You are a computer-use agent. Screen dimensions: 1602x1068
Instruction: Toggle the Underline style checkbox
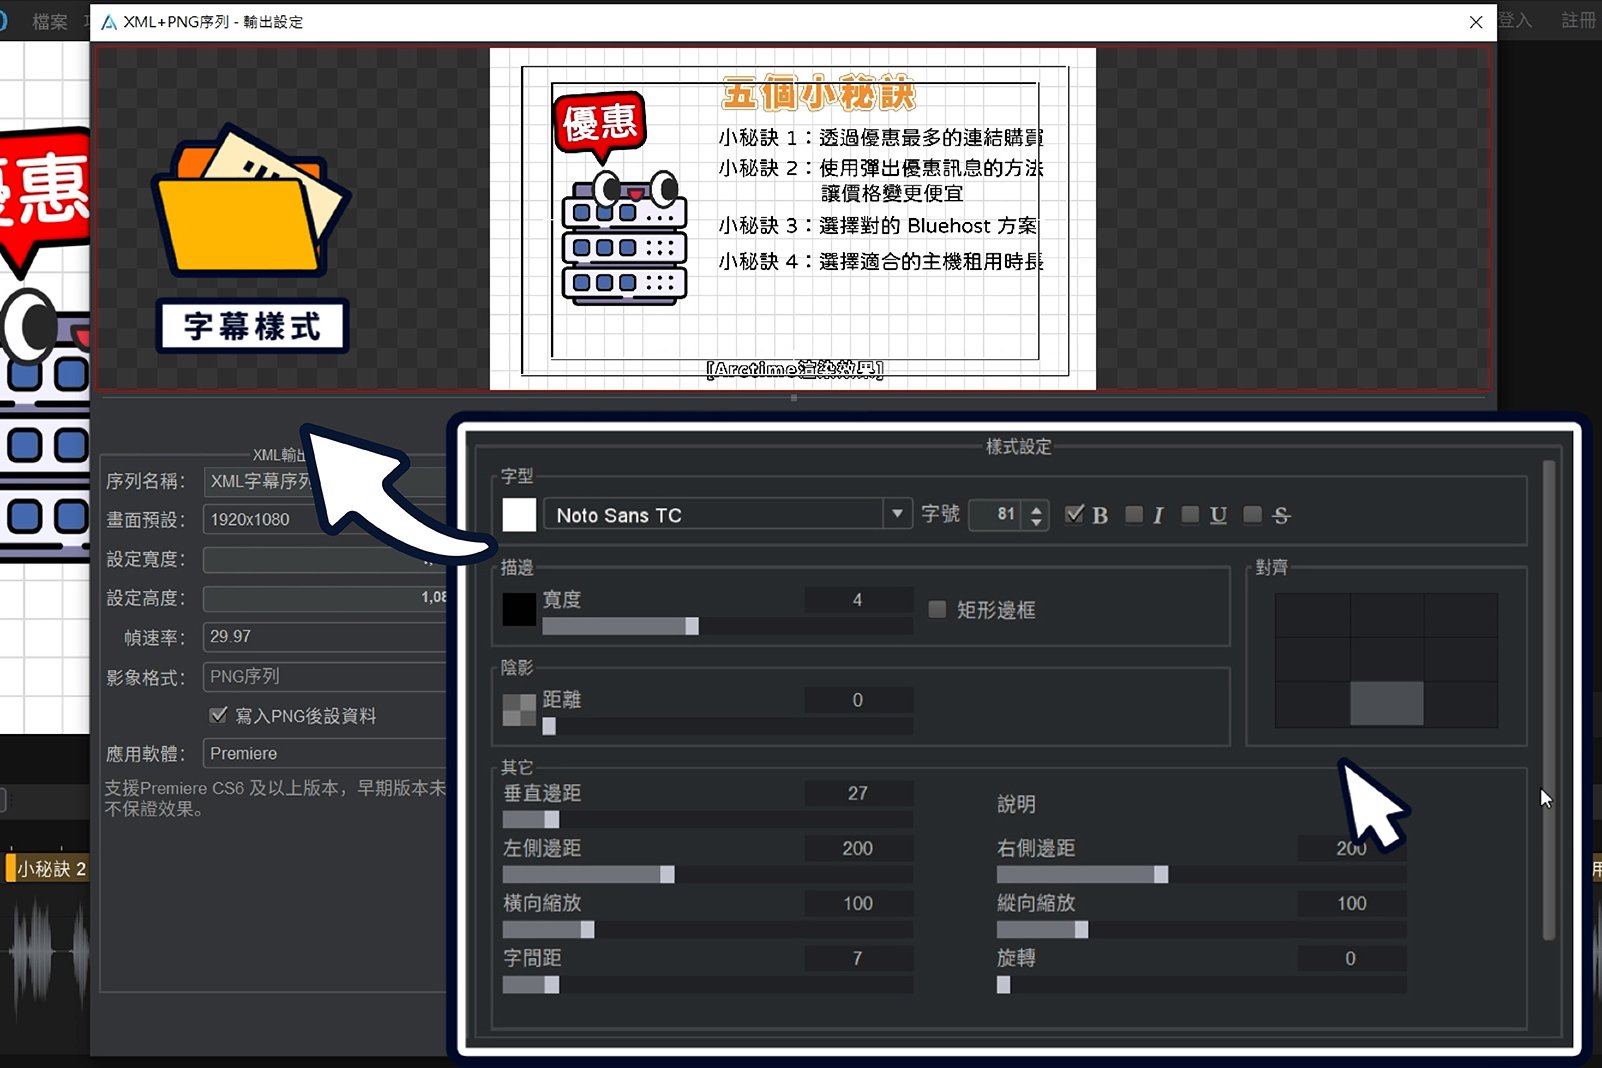tap(1190, 514)
